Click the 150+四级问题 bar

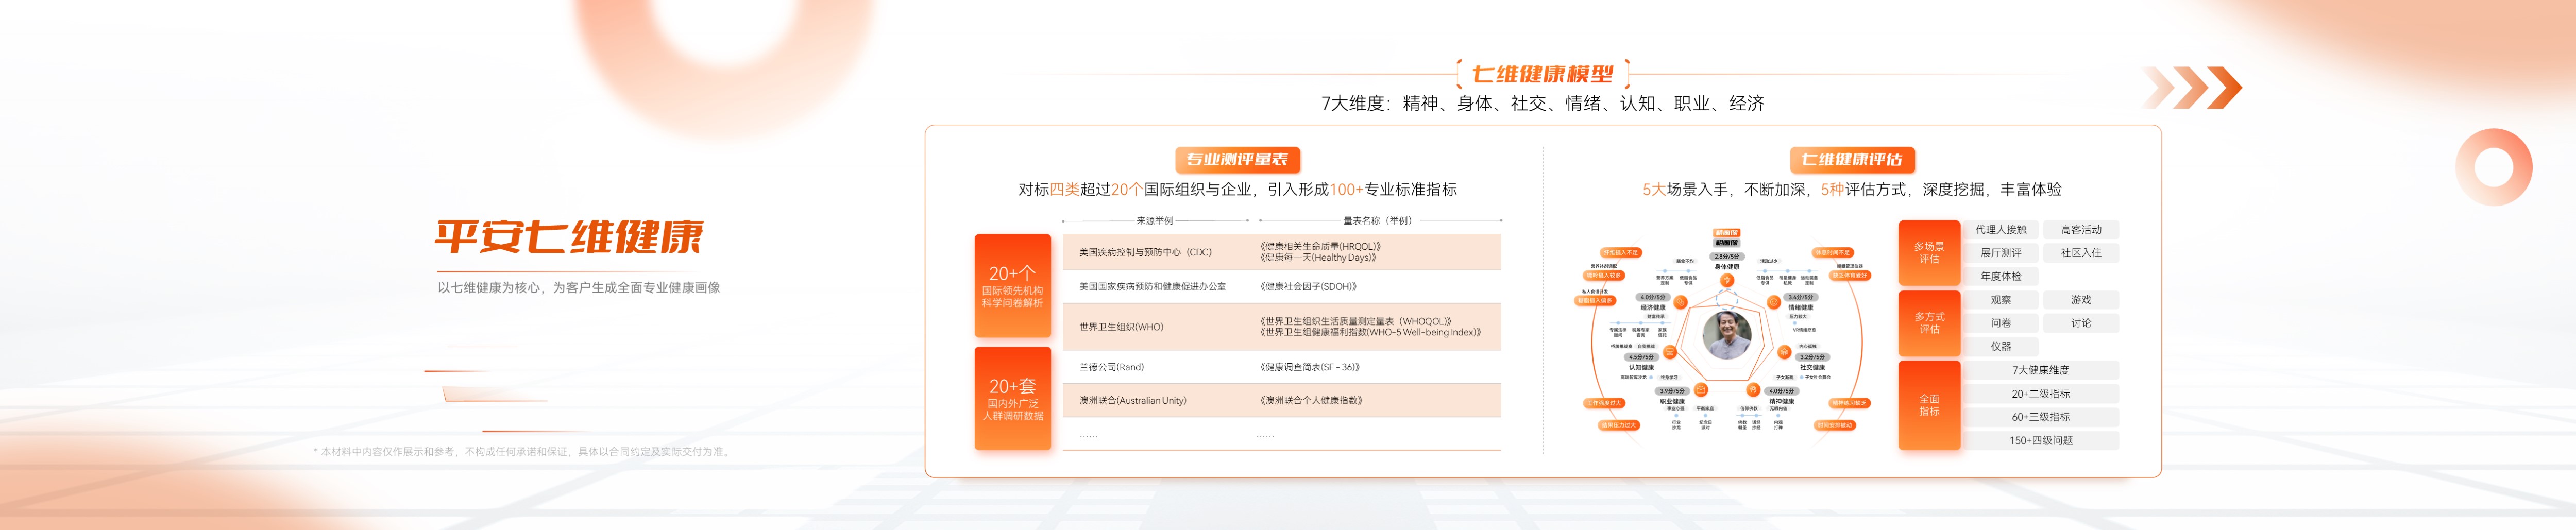[x=2041, y=440]
